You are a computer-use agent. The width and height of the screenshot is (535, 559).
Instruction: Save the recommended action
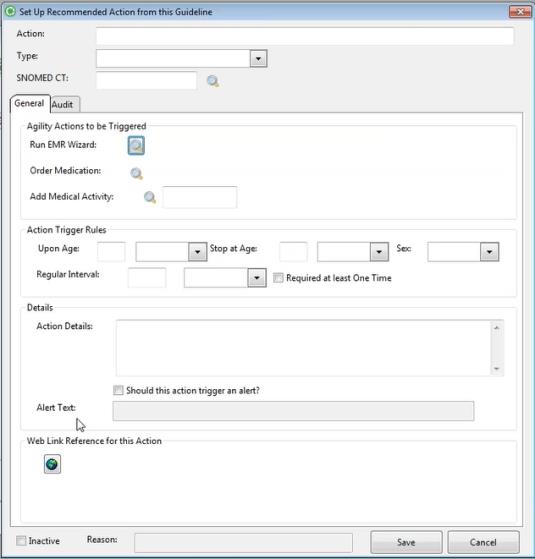[x=406, y=542]
